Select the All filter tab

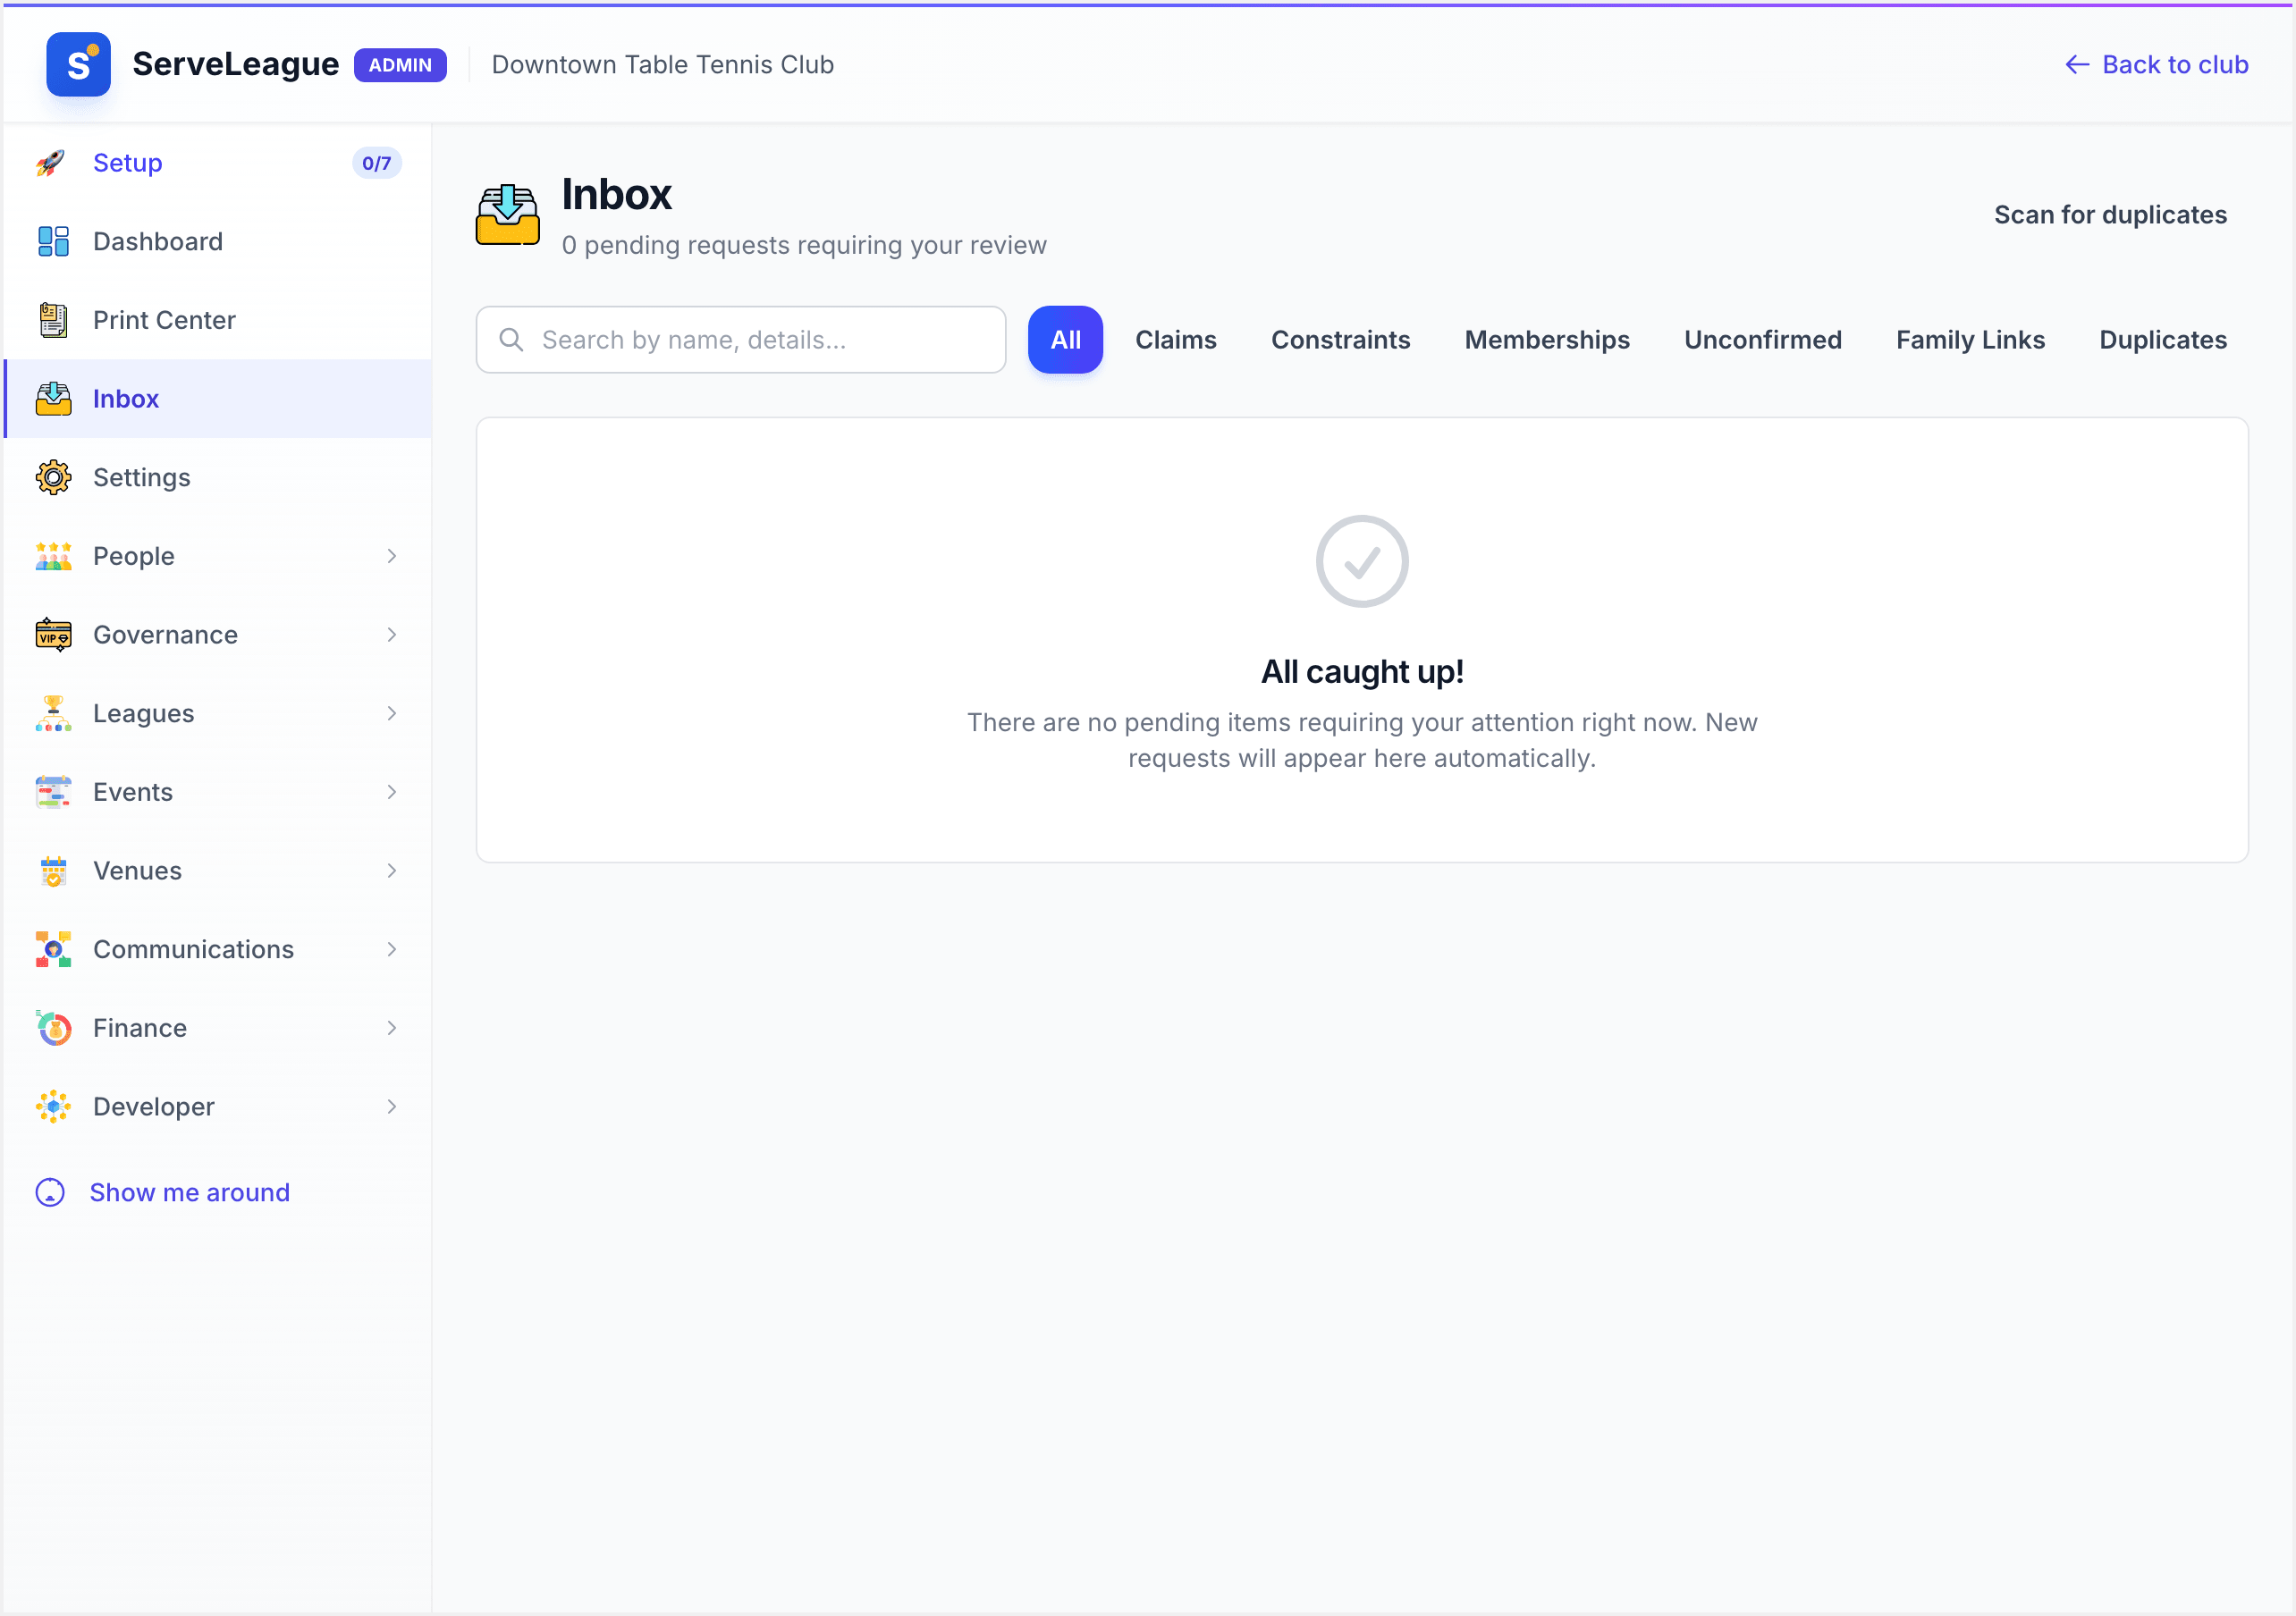click(x=1065, y=340)
